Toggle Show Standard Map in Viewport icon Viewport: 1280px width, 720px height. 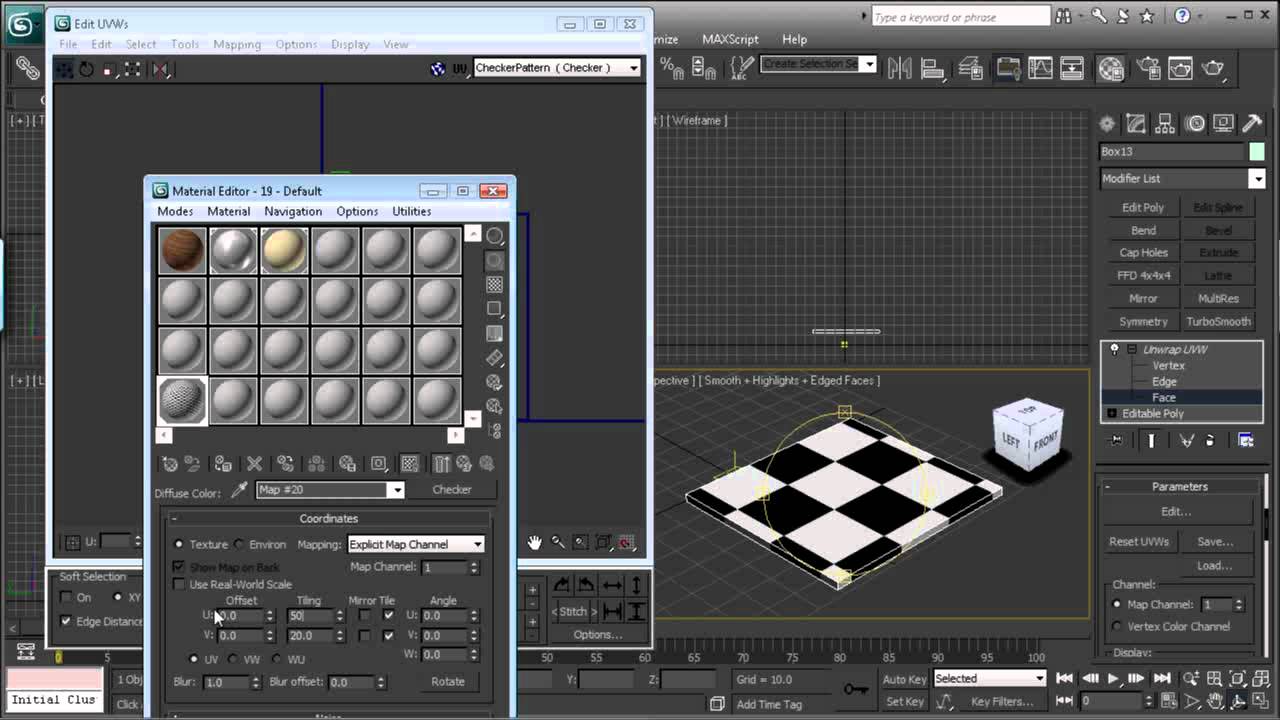point(409,464)
